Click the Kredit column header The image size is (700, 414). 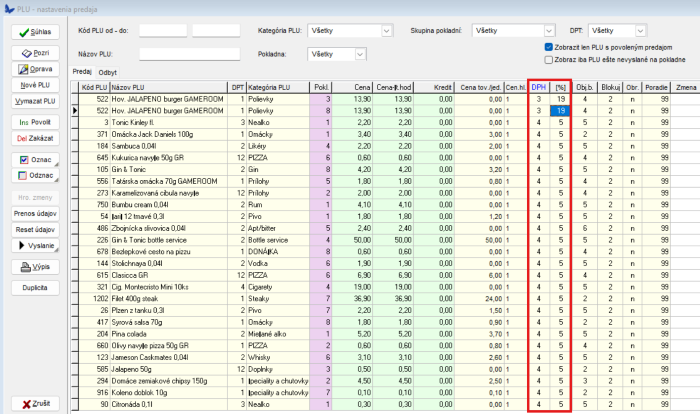pyautogui.click(x=434, y=87)
